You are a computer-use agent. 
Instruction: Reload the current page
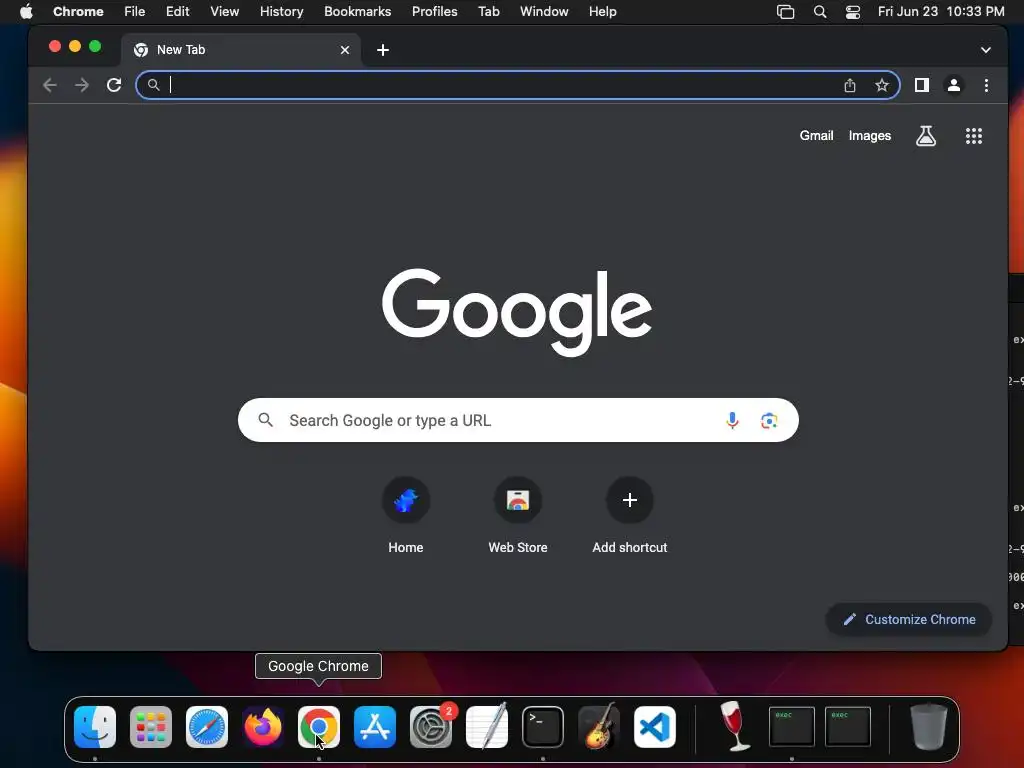(114, 85)
